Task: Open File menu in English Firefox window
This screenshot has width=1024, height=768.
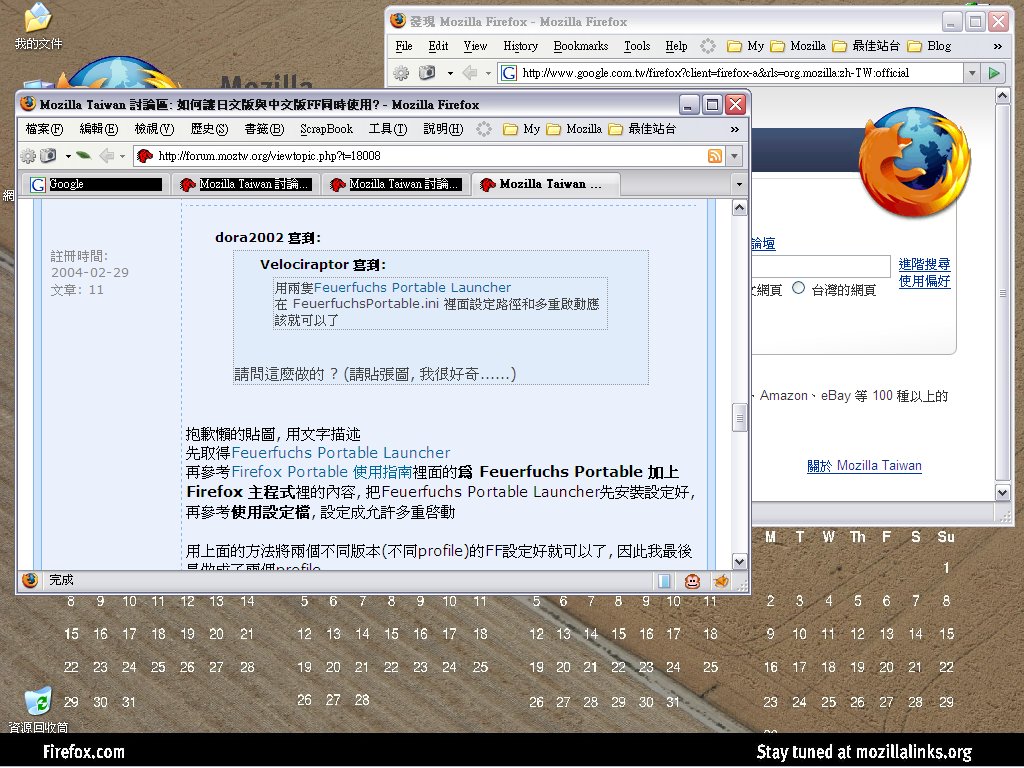Action: [404, 46]
